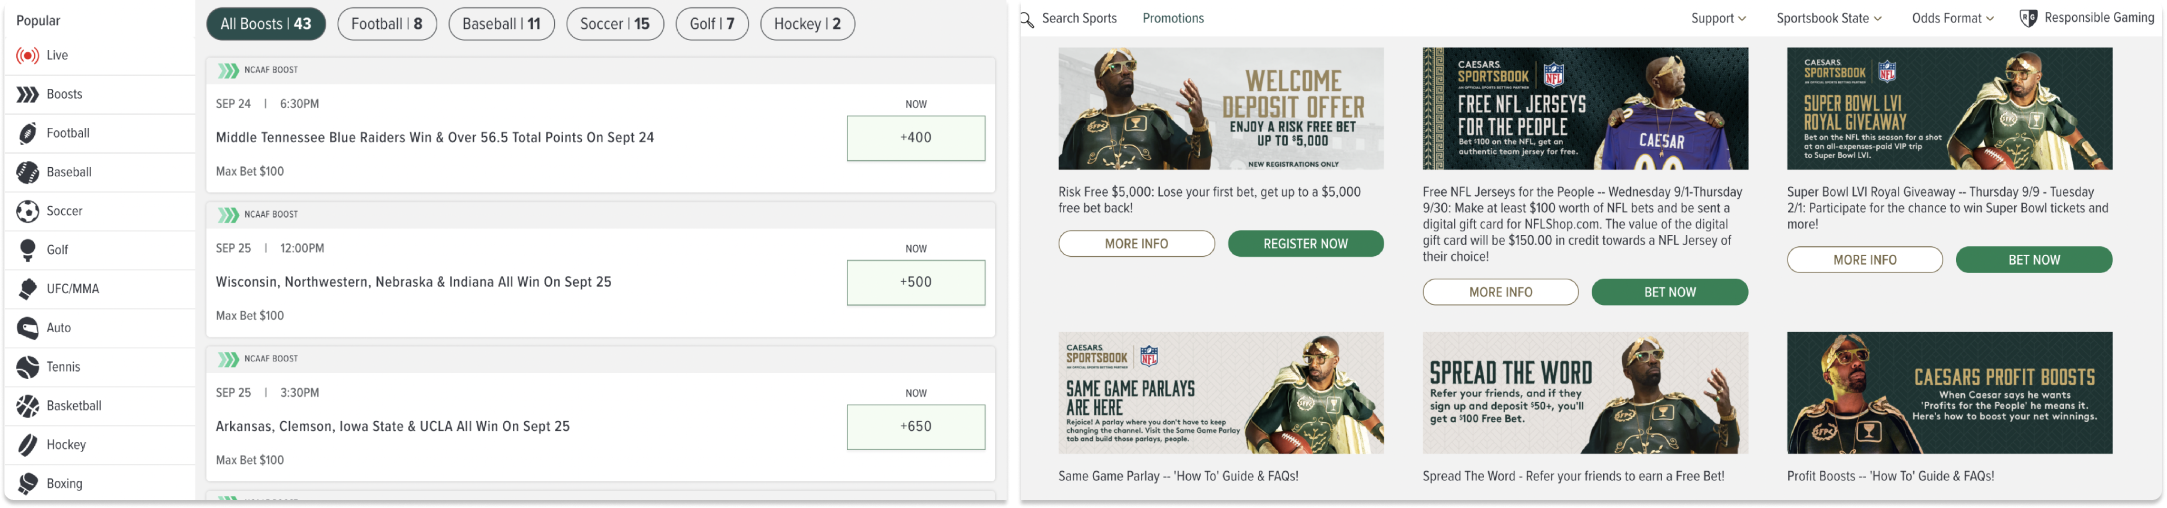This screenshot has width=2167, height=508.
Task: Select the UFC/MMA glove icon
Action: point(28,289)
